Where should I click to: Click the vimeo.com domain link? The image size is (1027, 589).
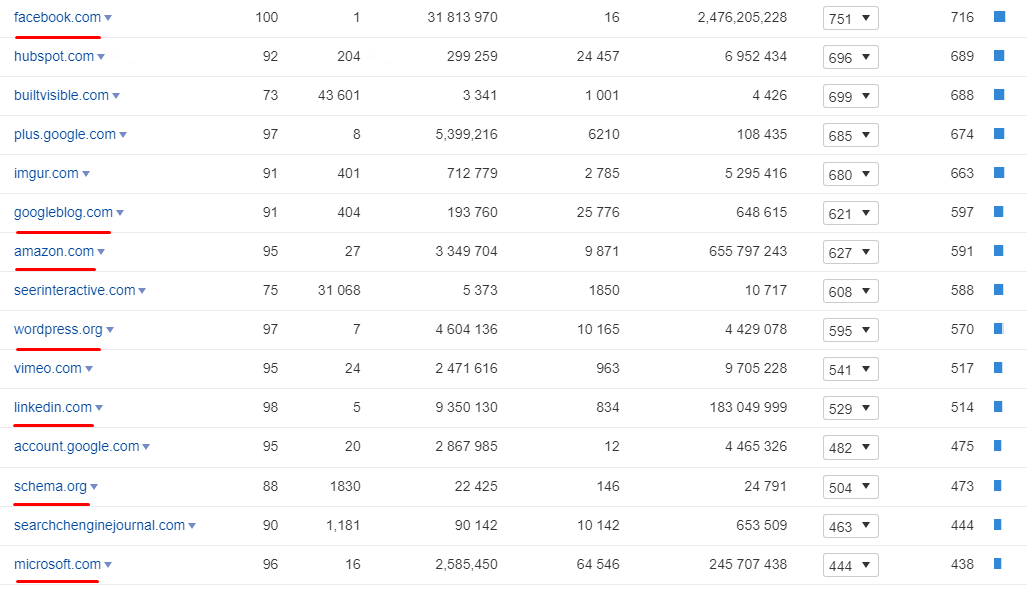click(47, 368)
